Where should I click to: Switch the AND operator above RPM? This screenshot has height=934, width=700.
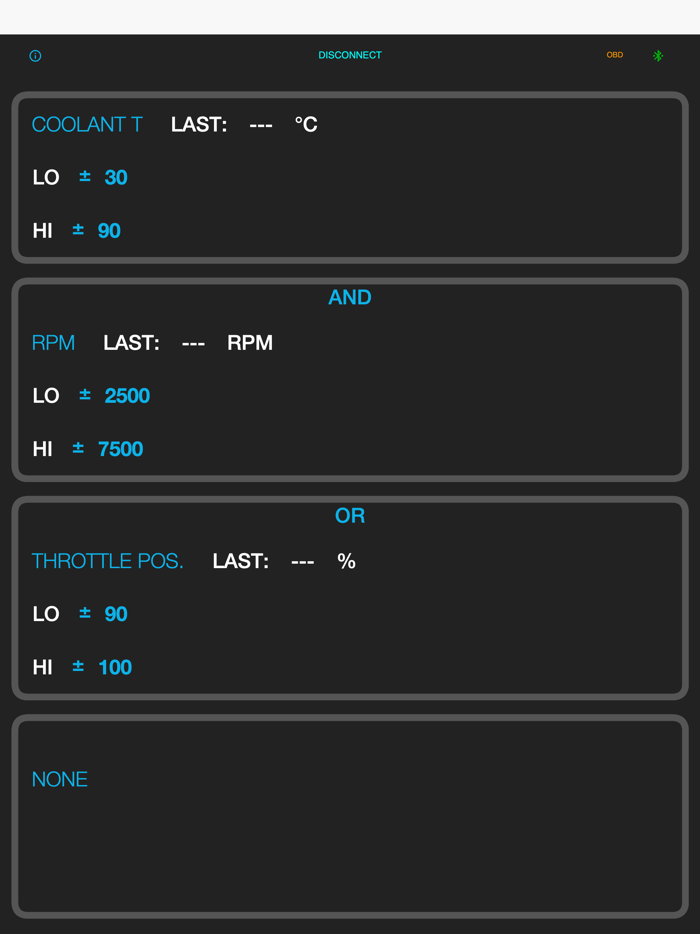(350, 297)
